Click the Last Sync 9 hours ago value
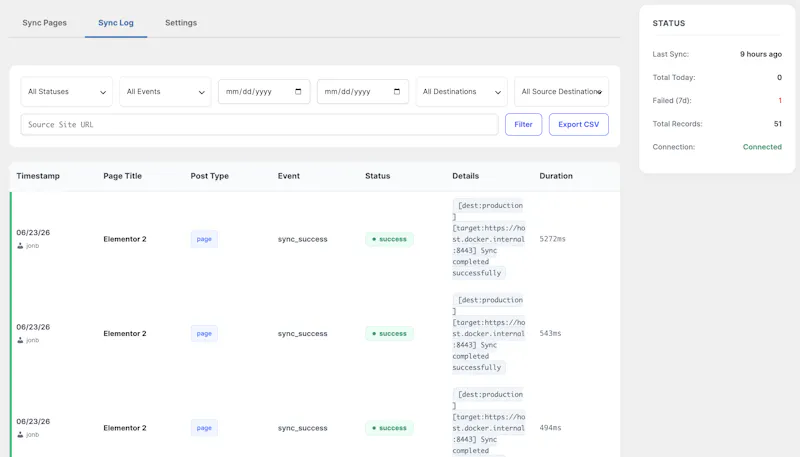Viewport: 800px width, 457px height. point(761,54)
